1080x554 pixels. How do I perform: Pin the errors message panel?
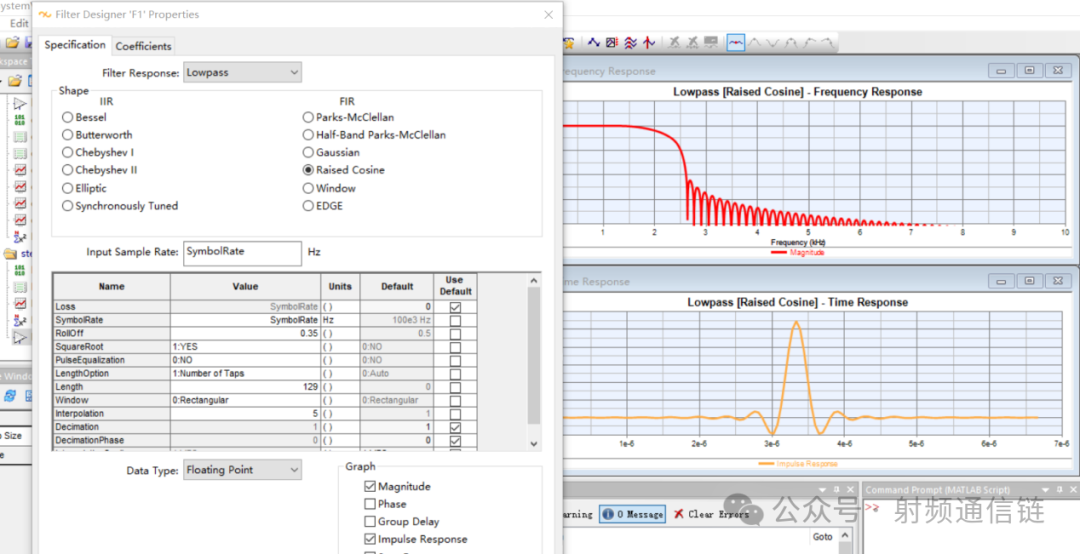(837, 489)
